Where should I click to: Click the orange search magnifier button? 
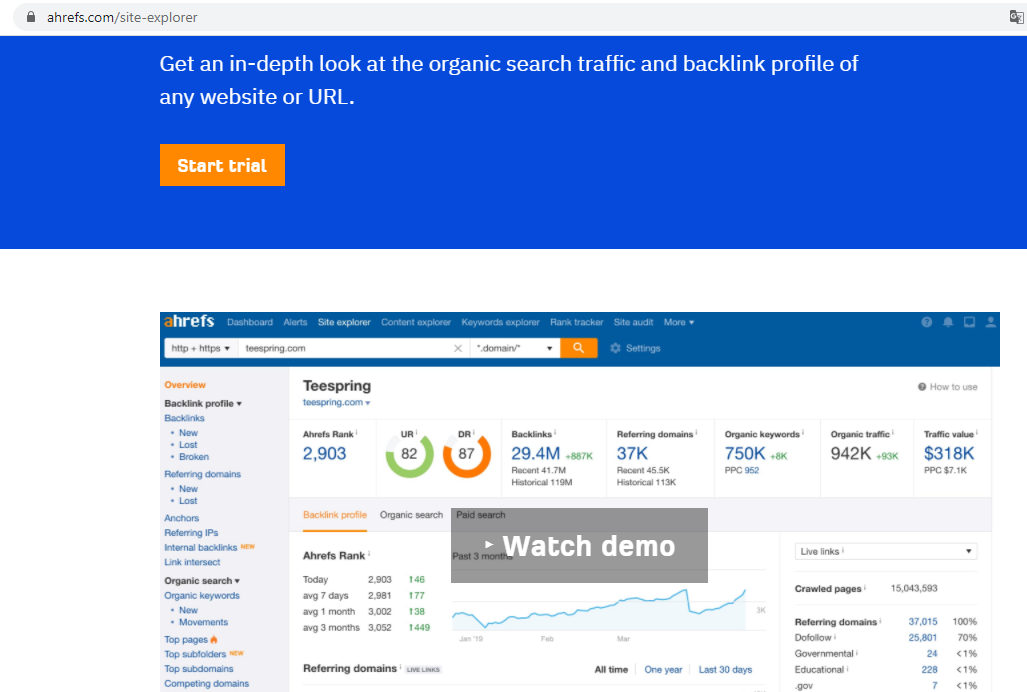point(578,348)
